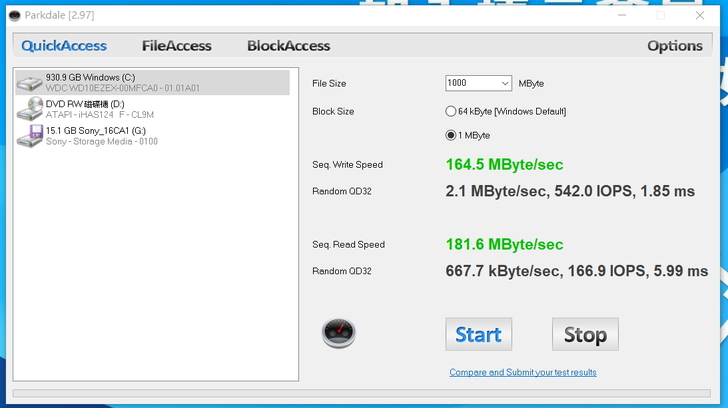Click the File Size label
The width and height of the screenshot is (728, 408).
click(x=329, y=84)
